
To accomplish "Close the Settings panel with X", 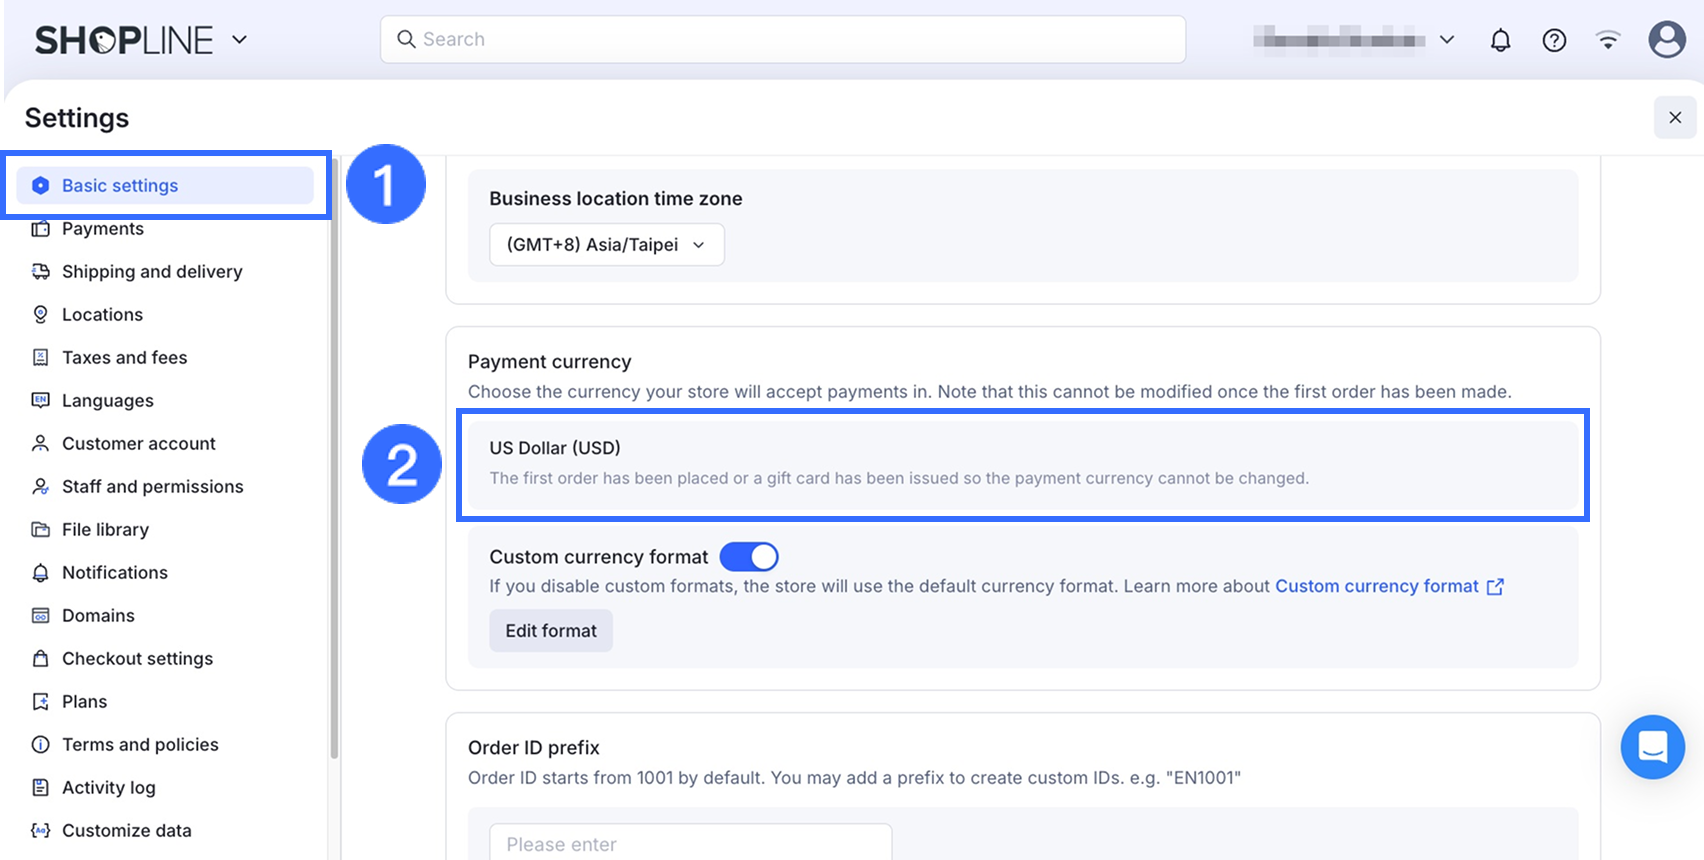I will pyautogui.click(x=1675, y=118).
